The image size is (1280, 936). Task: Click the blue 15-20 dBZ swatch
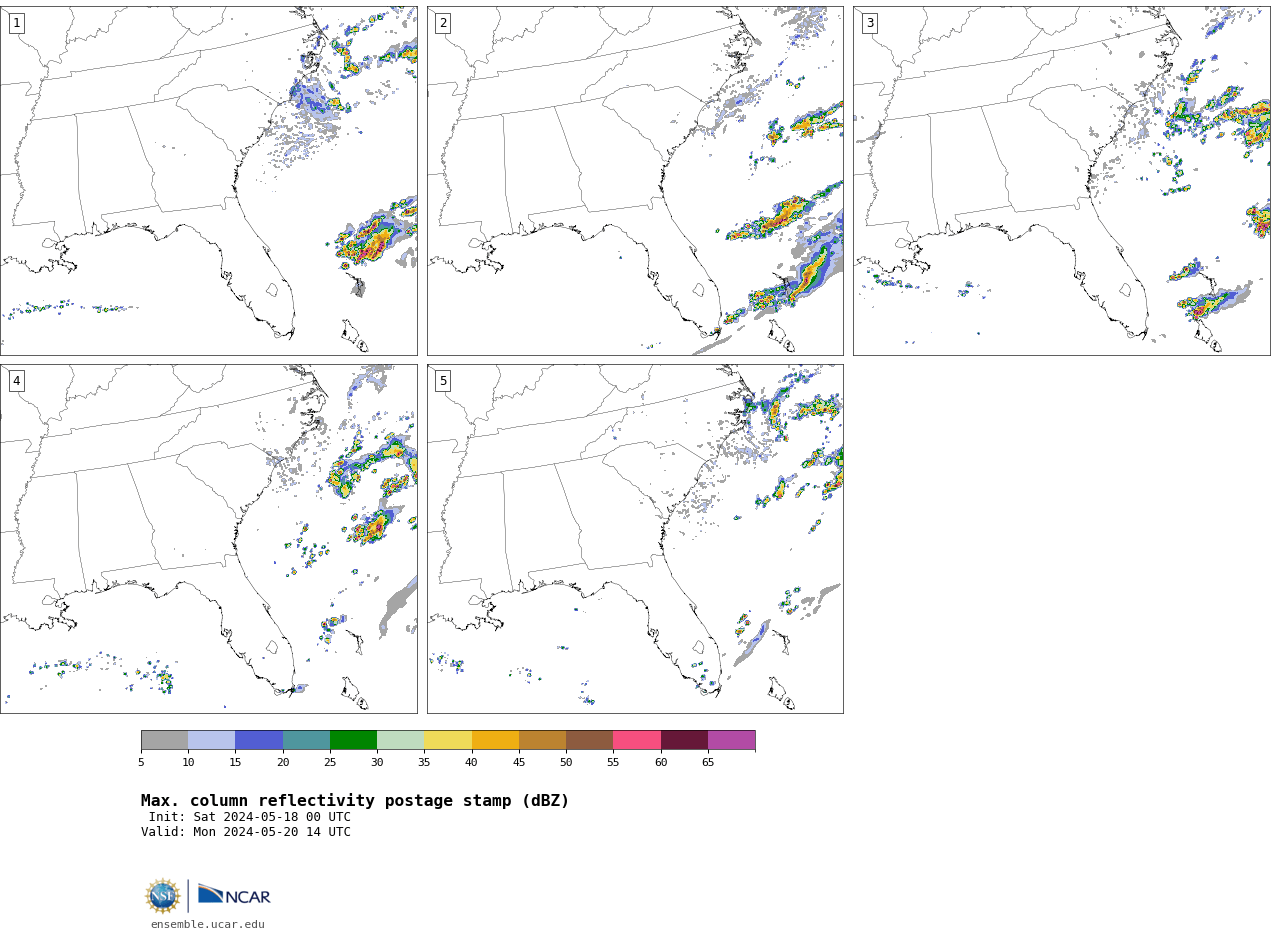pos(259,740)
